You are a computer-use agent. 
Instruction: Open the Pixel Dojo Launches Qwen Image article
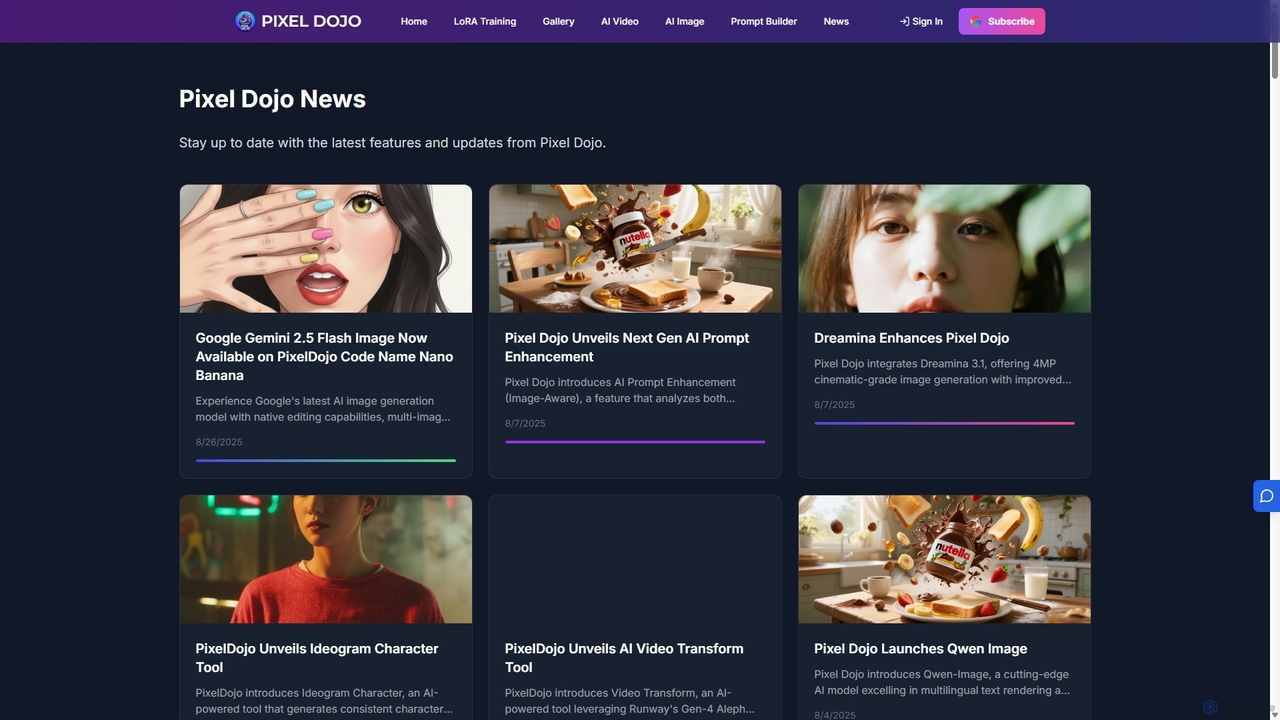[x=920, y=648]
